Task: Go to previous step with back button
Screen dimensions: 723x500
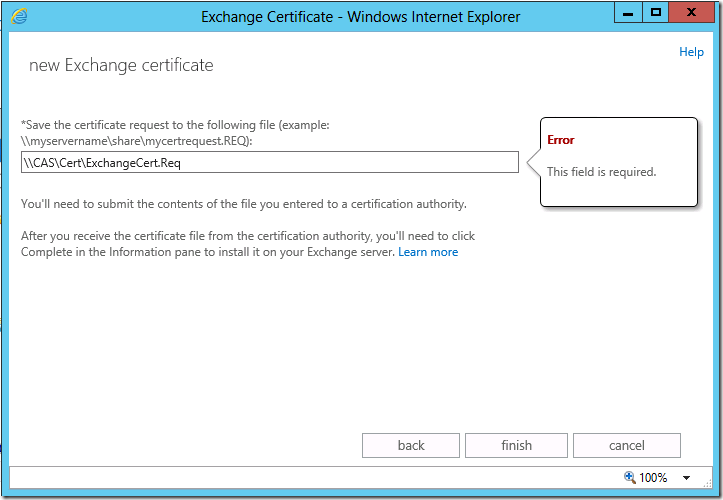Action: click(411, 446)
